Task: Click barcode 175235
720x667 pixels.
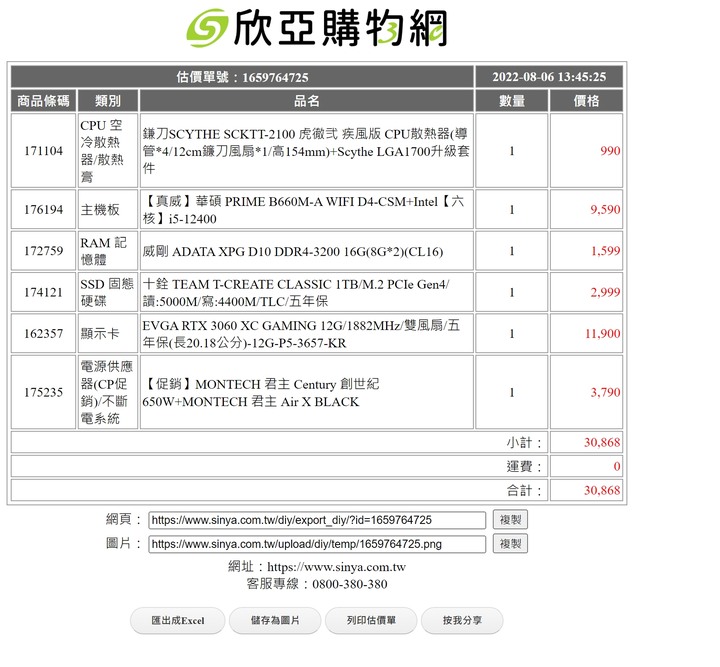Action: tap(43, 392)
